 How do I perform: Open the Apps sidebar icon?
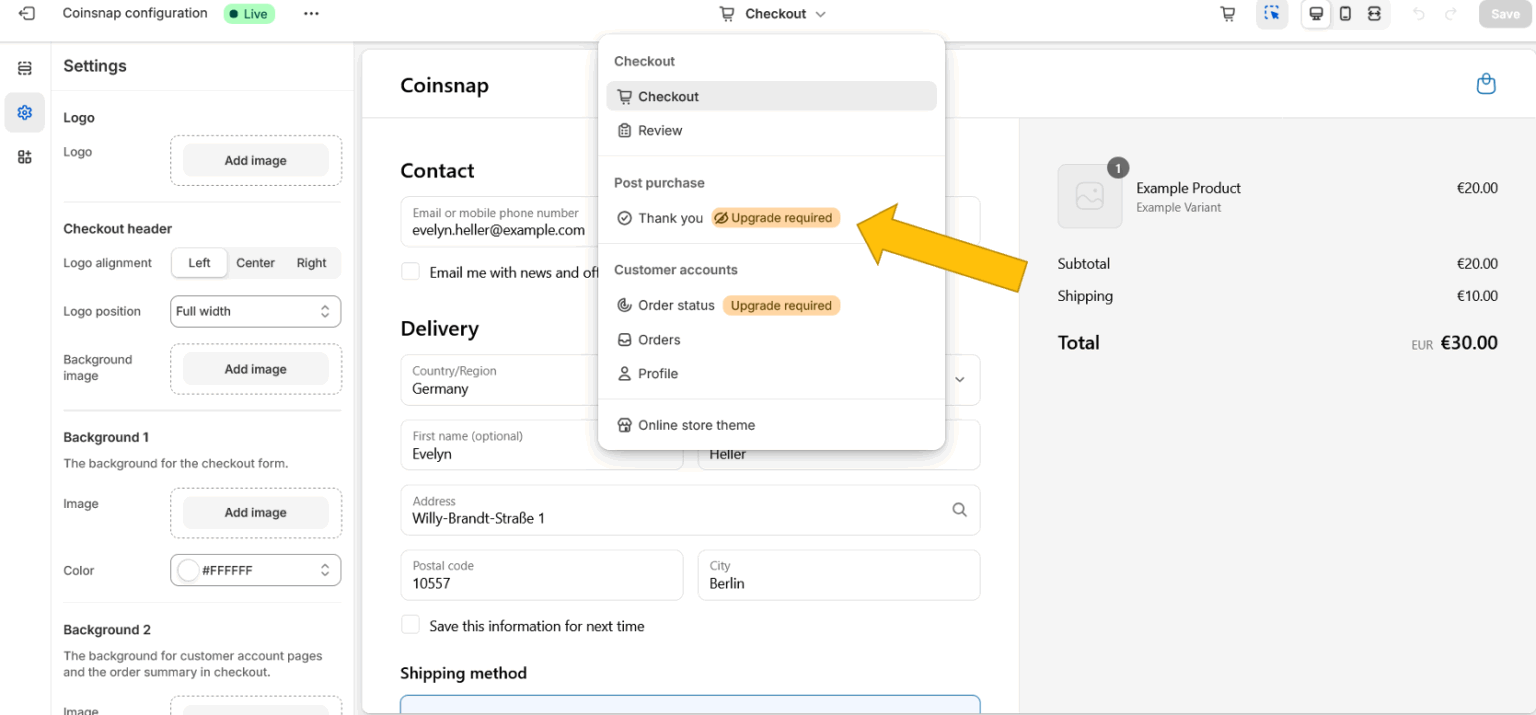coord(25,157)
